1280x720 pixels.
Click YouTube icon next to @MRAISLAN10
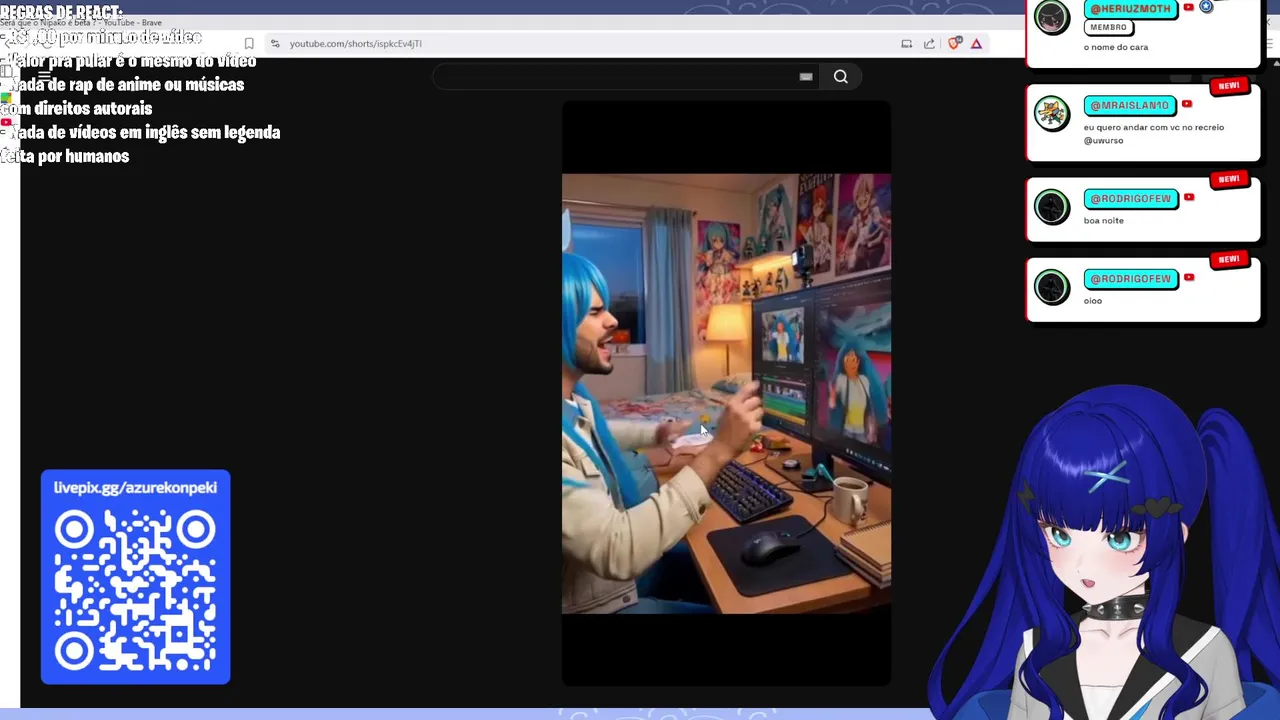pyautogui.click(x=1187, y=104)
